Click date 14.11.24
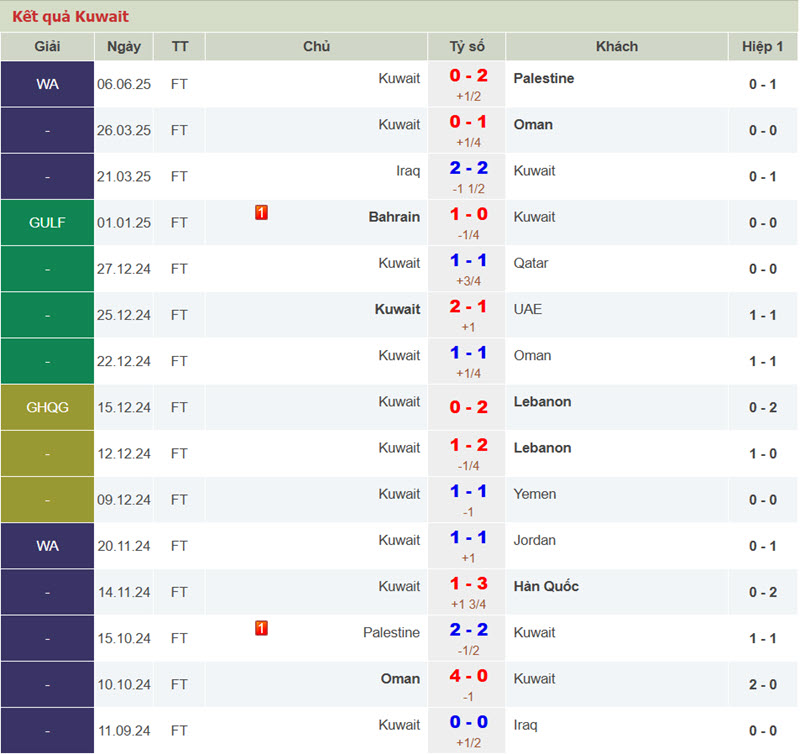The width and height of the screenshot is (800, 754). [124, 592]
